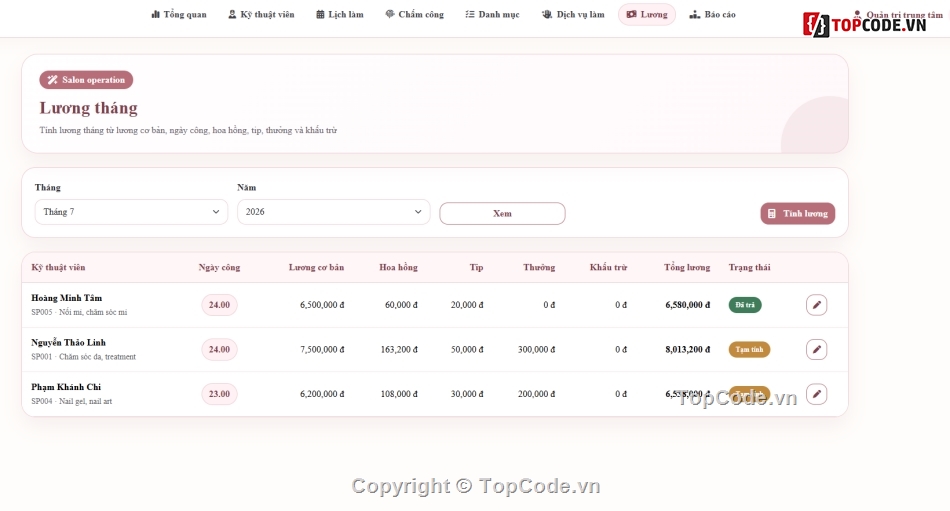The width and height of the screenshot is (950, 511).
Task: Go to the Chấm công menu
Action: pos(414,14)
